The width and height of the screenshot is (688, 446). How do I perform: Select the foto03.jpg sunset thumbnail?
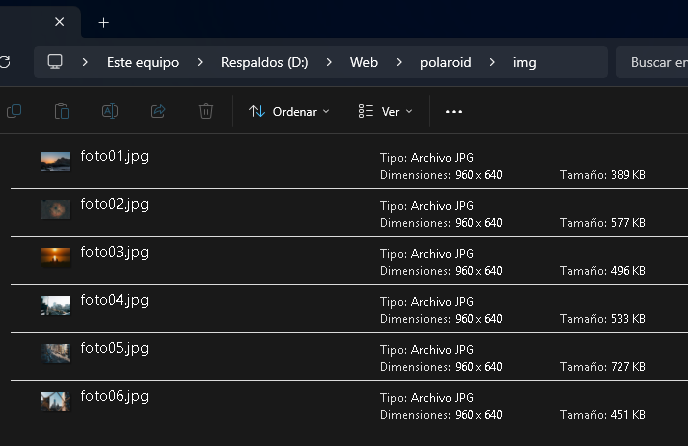[55, 257]
